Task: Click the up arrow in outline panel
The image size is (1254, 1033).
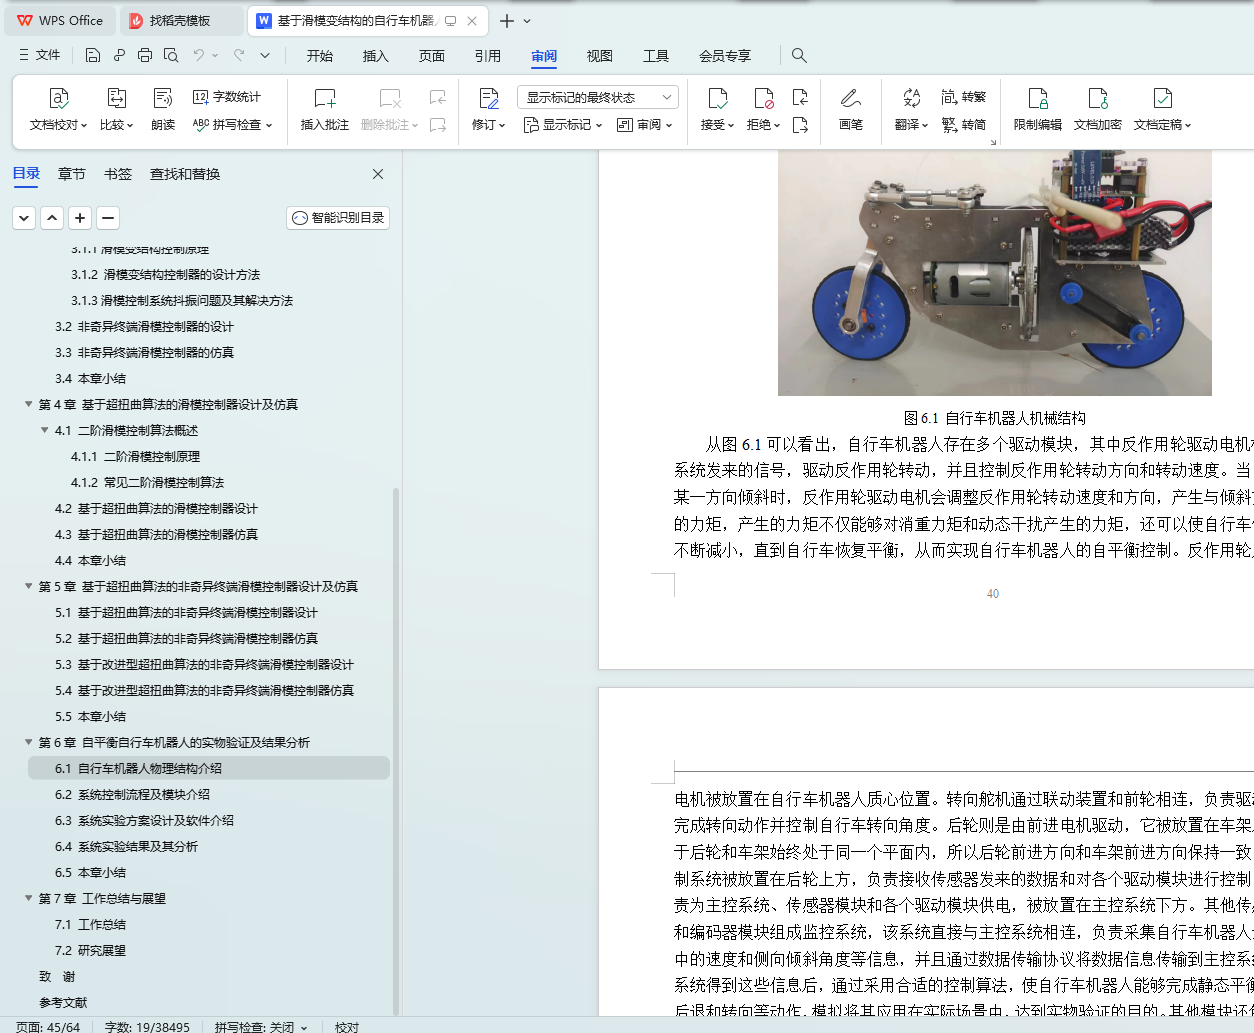Action: (x=52, y=218)
